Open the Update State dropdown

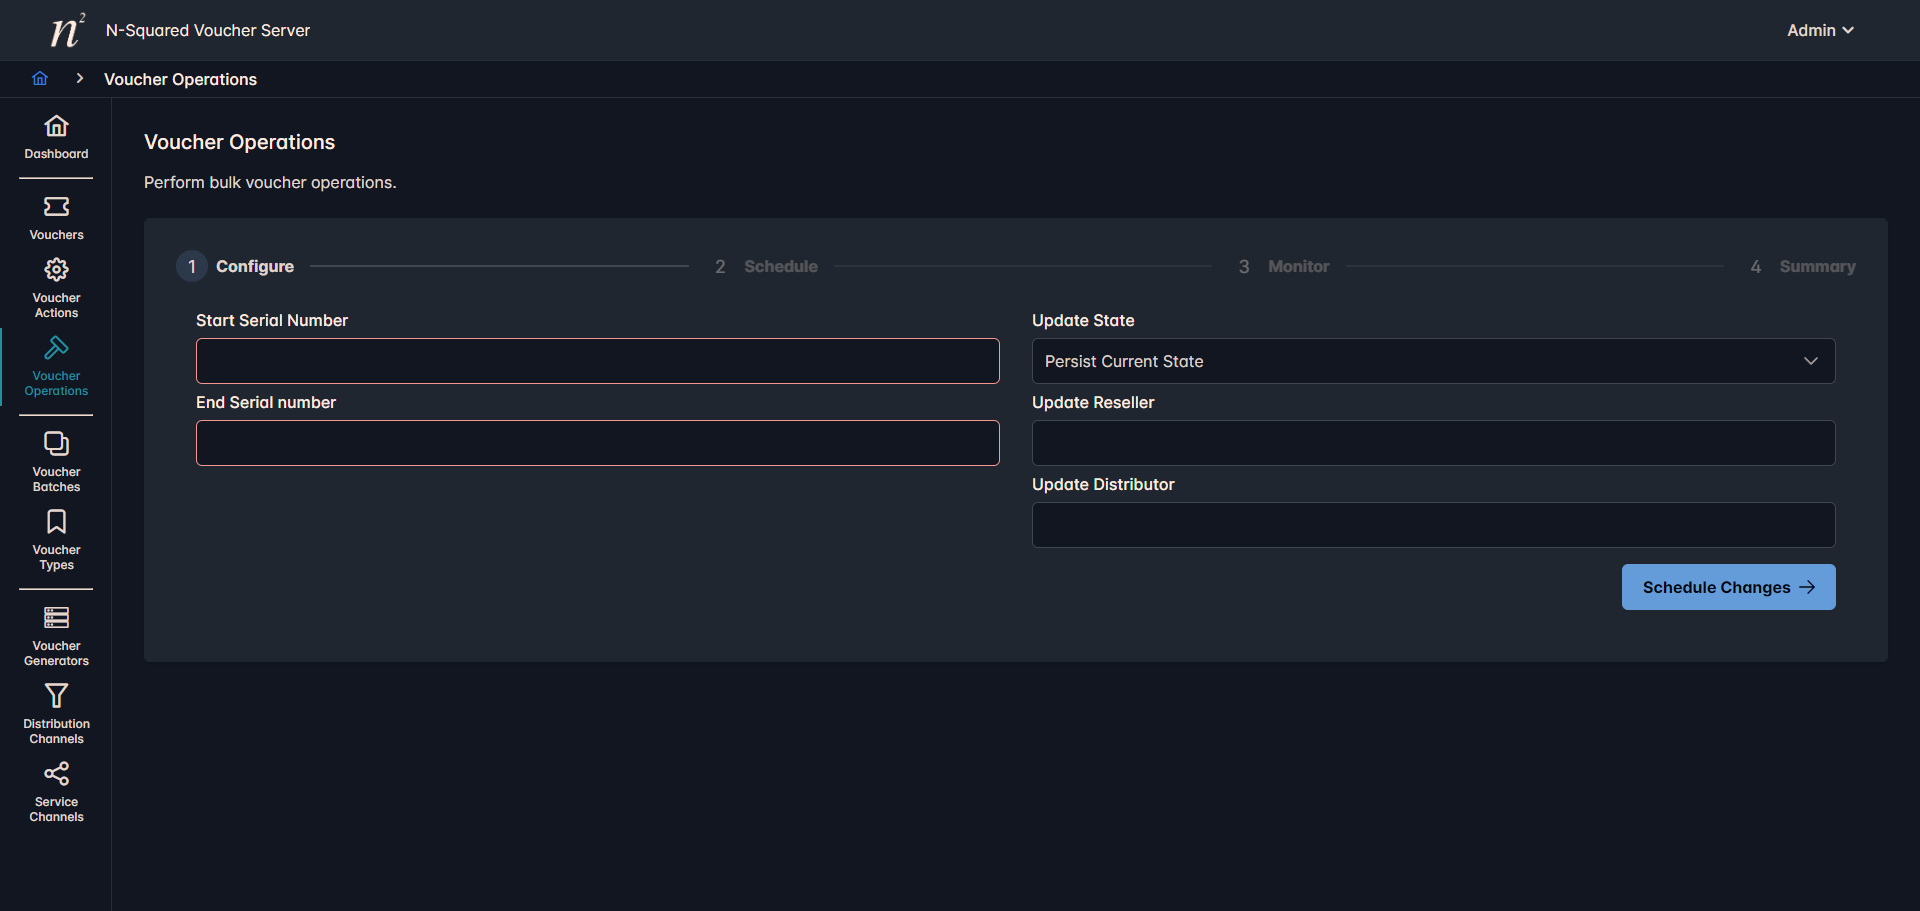click(x=1433, y=361)
